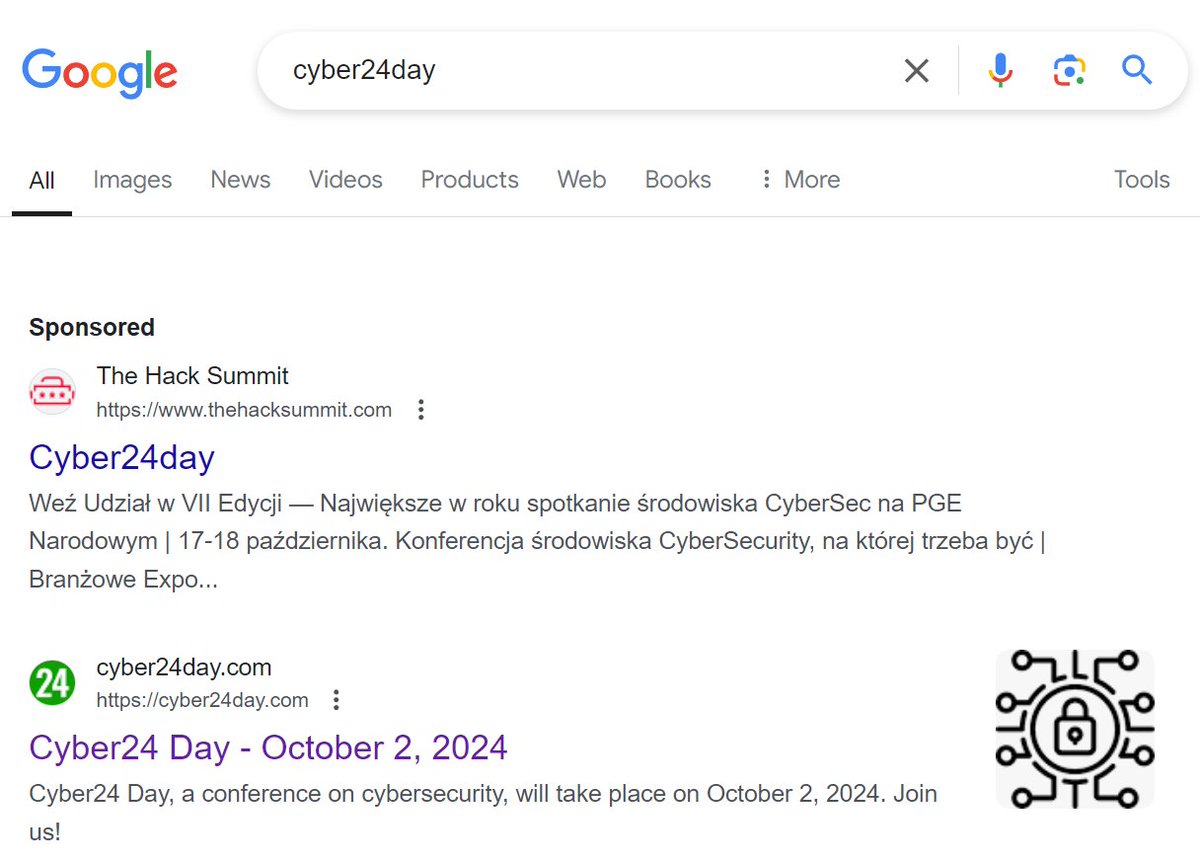Open Google Lens image search

click(x=1069, y=70)
